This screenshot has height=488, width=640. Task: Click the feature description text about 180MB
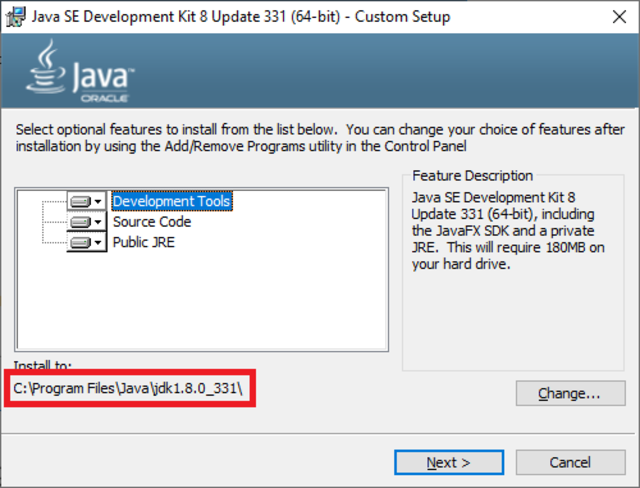click(508, 231)
